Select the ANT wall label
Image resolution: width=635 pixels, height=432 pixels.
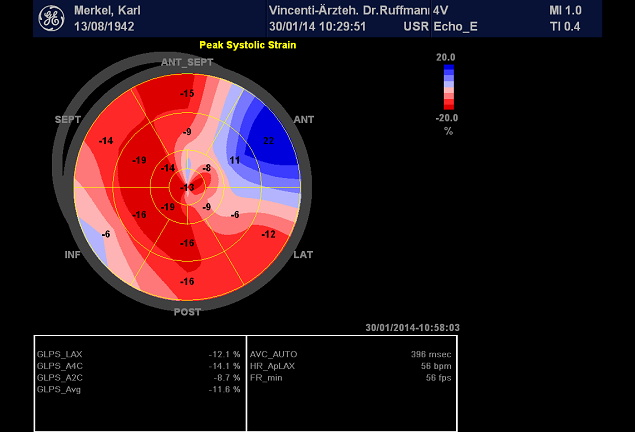pyautogui.click(x=303, y=120)
